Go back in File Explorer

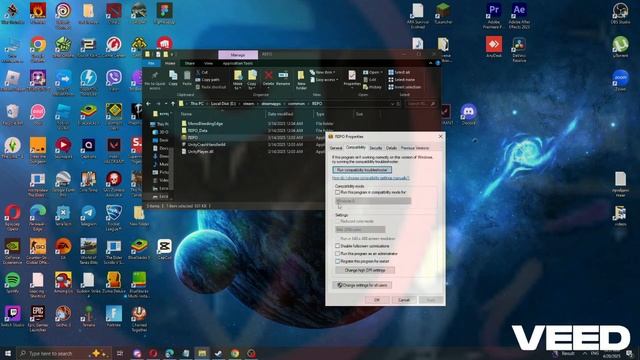point(149,104)
